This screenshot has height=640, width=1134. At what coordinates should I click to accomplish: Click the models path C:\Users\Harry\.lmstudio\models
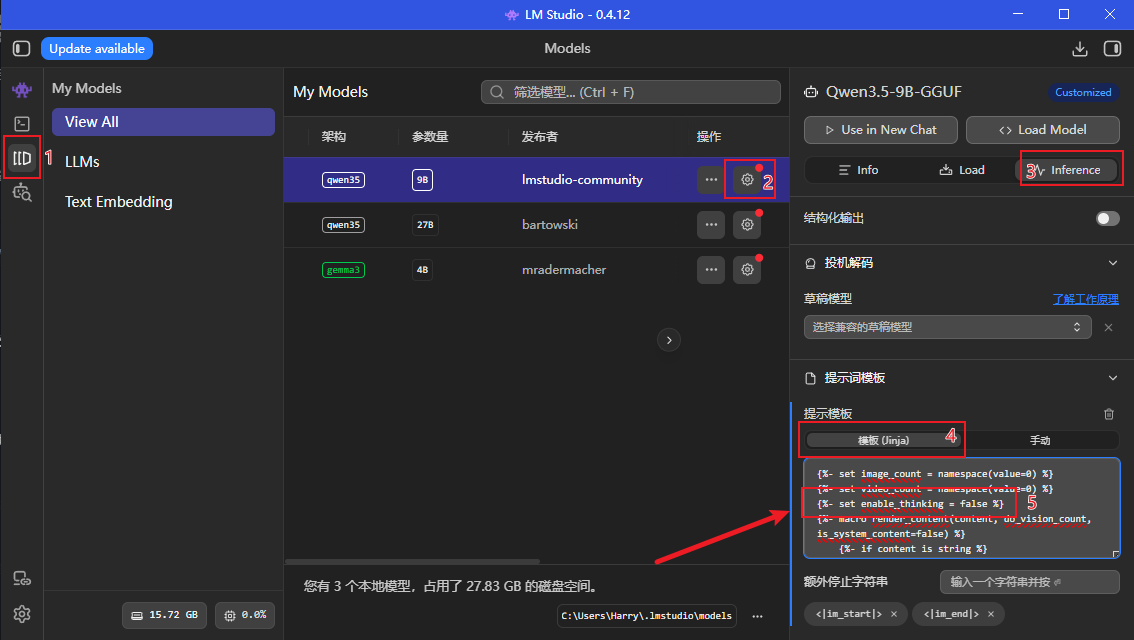pyautogui.click(x=647, y=616)
